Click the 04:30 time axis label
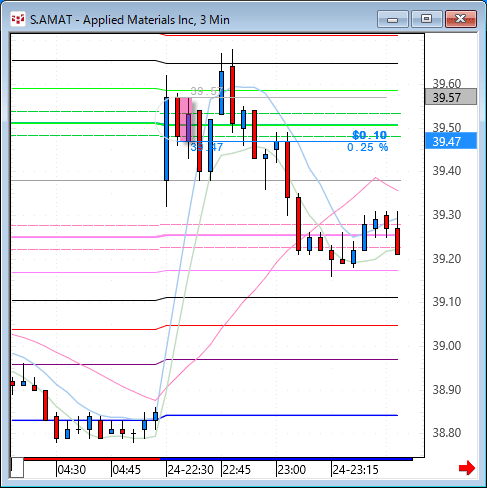The image size is (487, 488). pyautogui.click(x=72, y=470)
